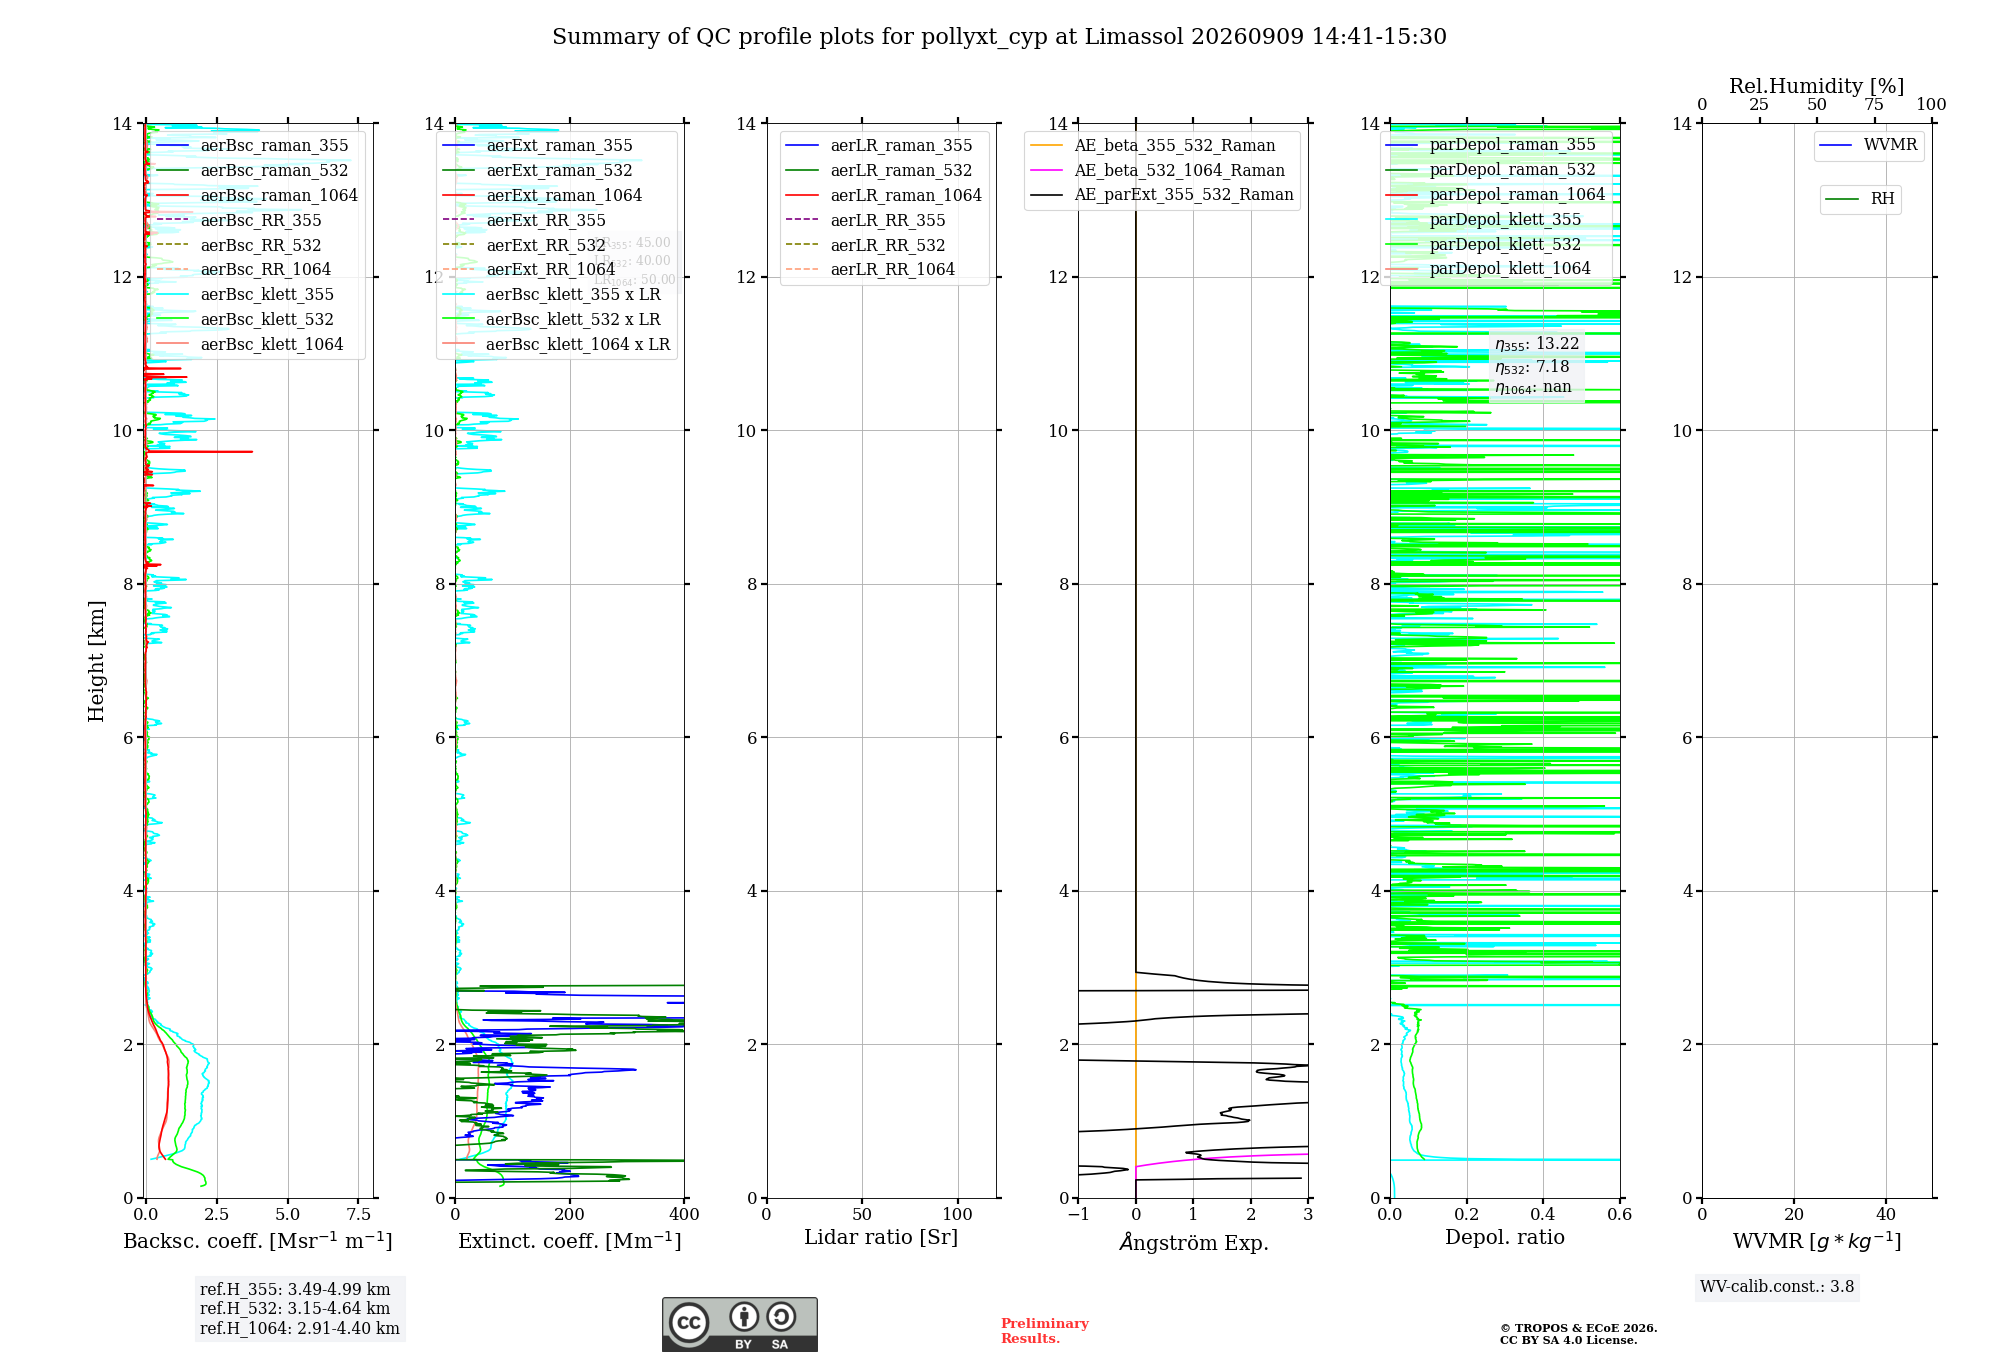Click the aerBsc_klett_1064 x LR legend entry

(x=556, y=344)
